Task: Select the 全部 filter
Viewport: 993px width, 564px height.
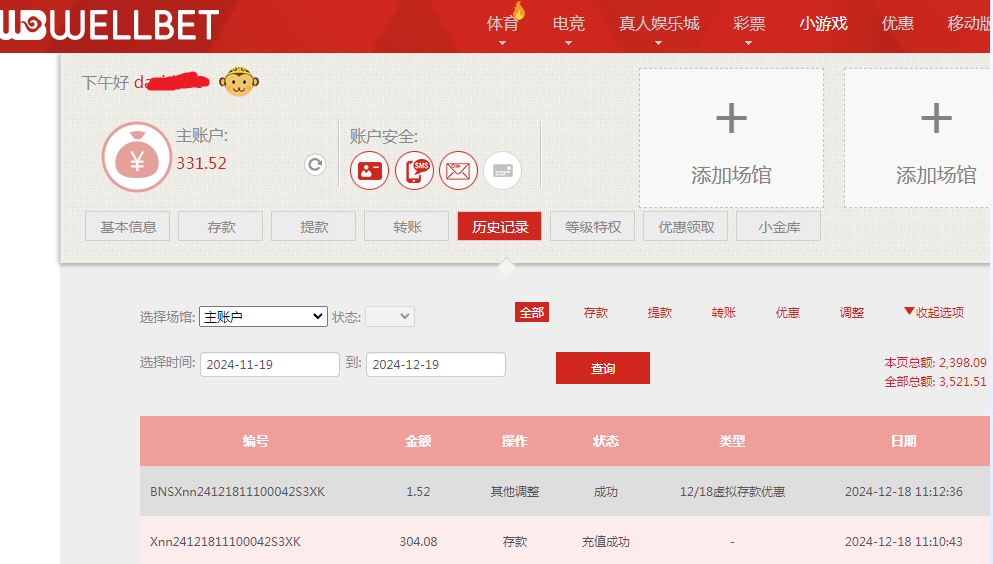Action: click(x=532, y=312)
